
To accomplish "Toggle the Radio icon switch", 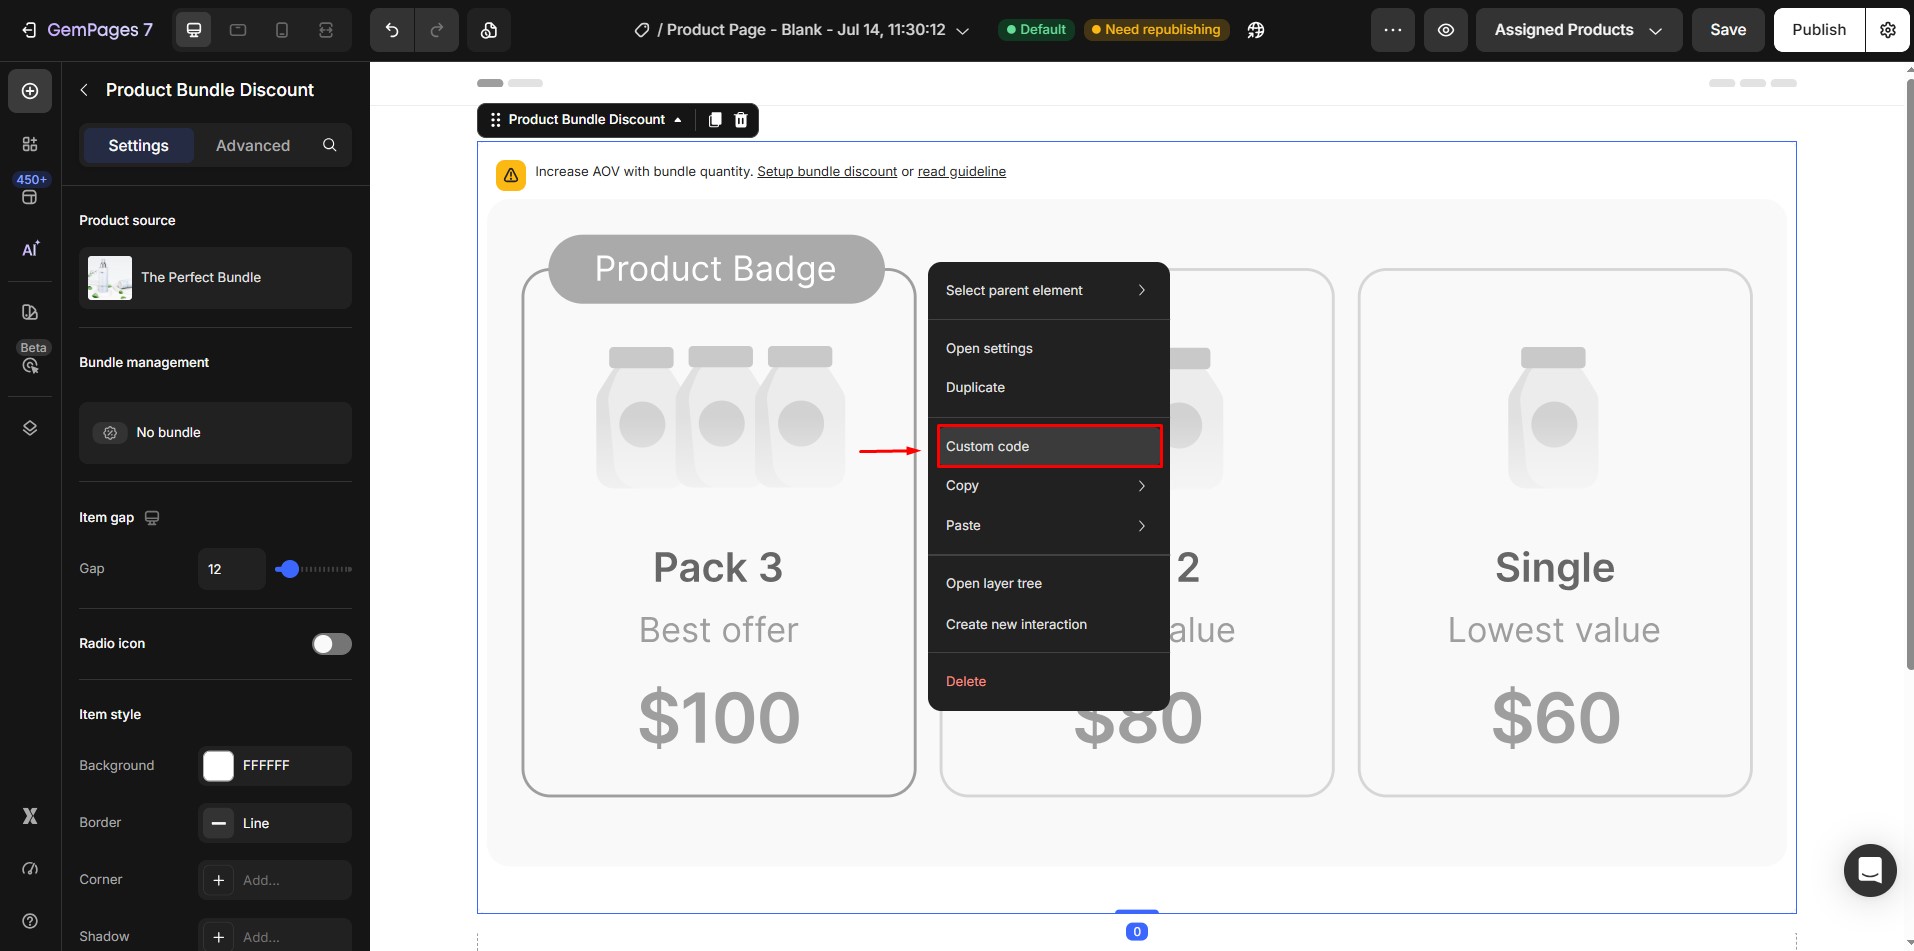I will tap(332, 644).
